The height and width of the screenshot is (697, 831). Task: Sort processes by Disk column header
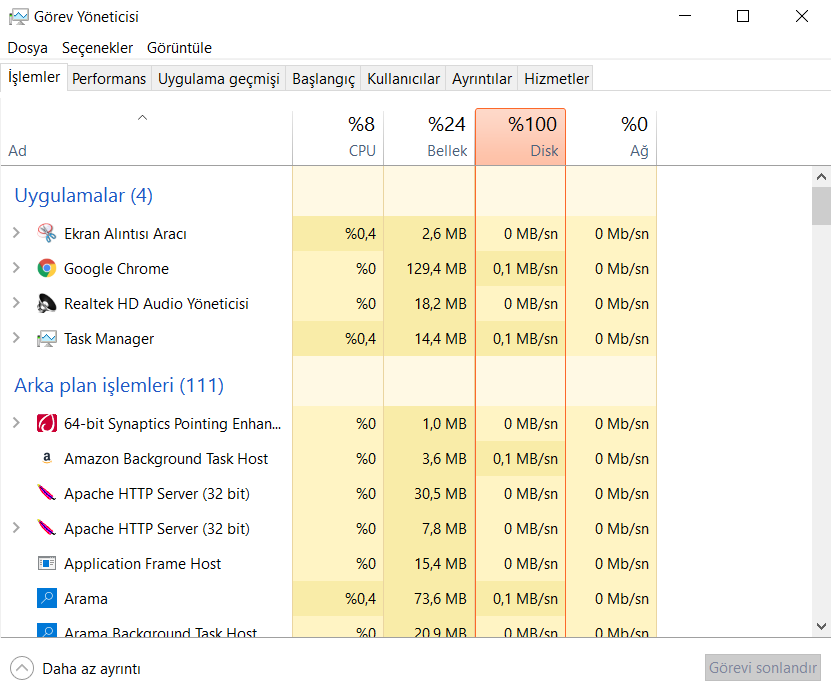(520, 137)
